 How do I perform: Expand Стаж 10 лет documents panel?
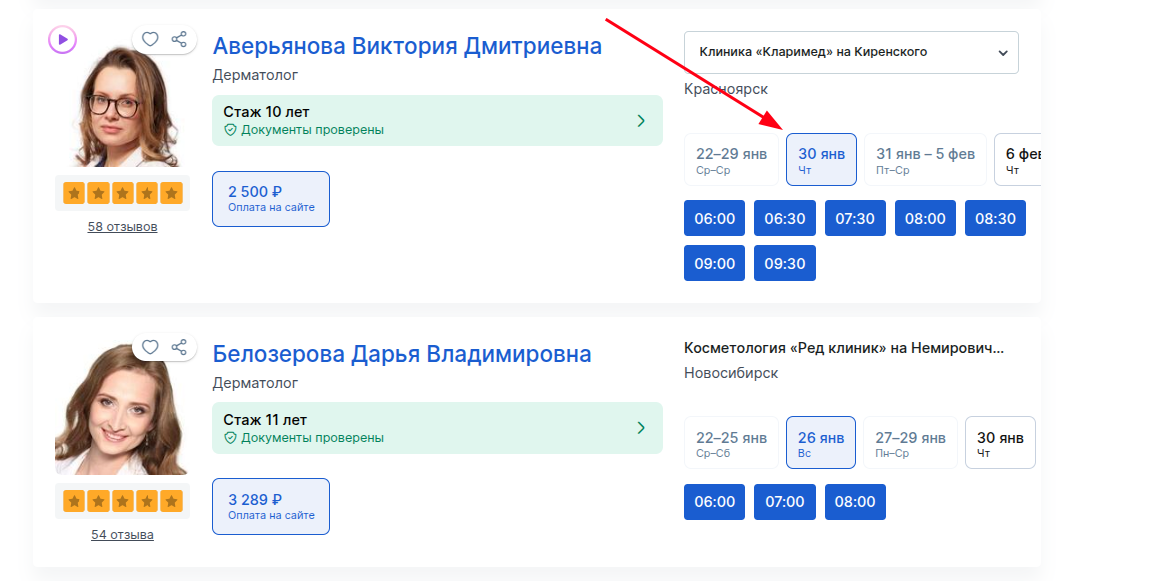pyautogui.click(x=437, y=120)
